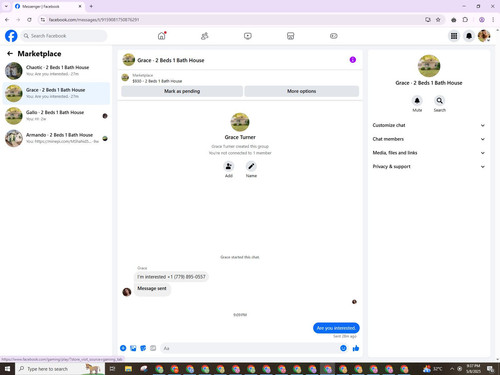This screenshot has width=500, height=375.
Task: Add people using the Add icon
Action: (229, 166)
